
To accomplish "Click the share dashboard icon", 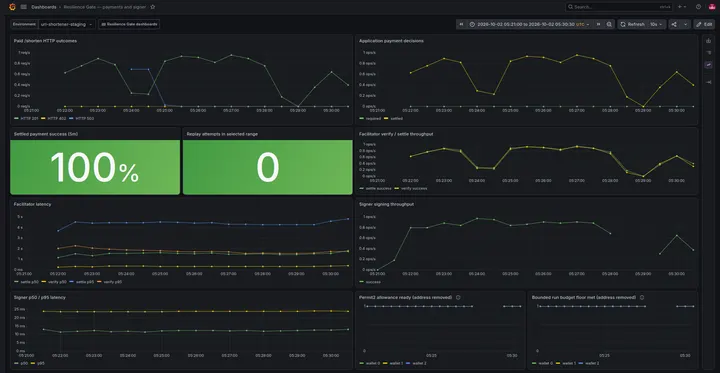I will [x=674, y=24].
